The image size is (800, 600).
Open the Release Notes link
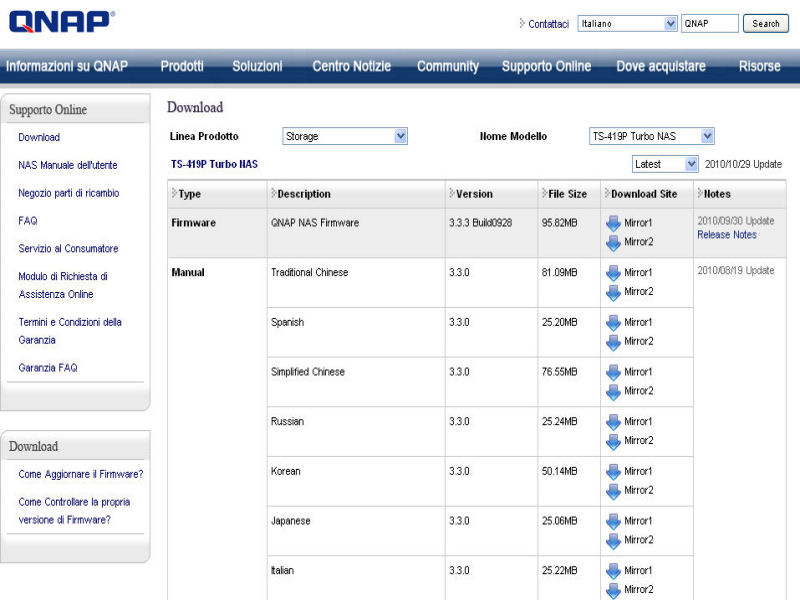(x=726, y=235)
